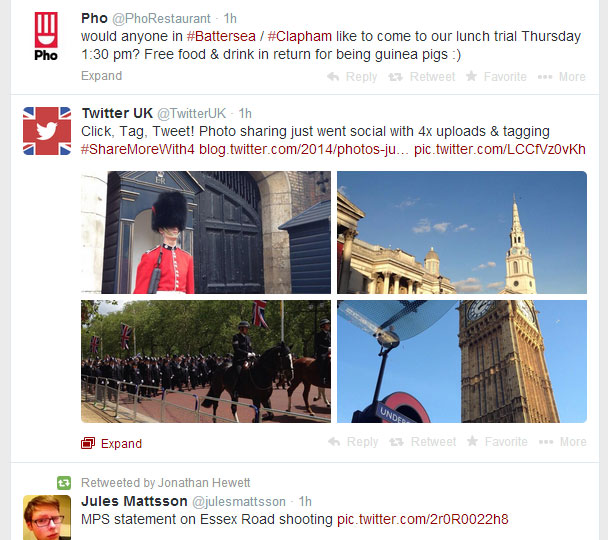The width and height of the screenshot is (608, 540).
Task: Expand the Pho tweet details
Action: [x=102, y=76]
